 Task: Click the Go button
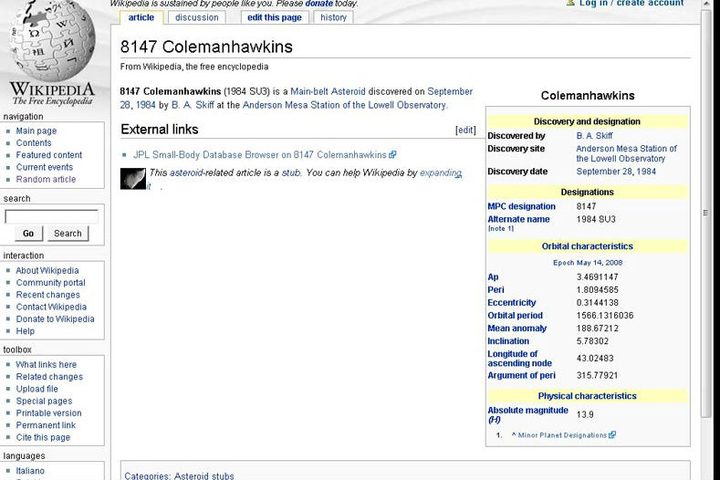coord(28,233)
